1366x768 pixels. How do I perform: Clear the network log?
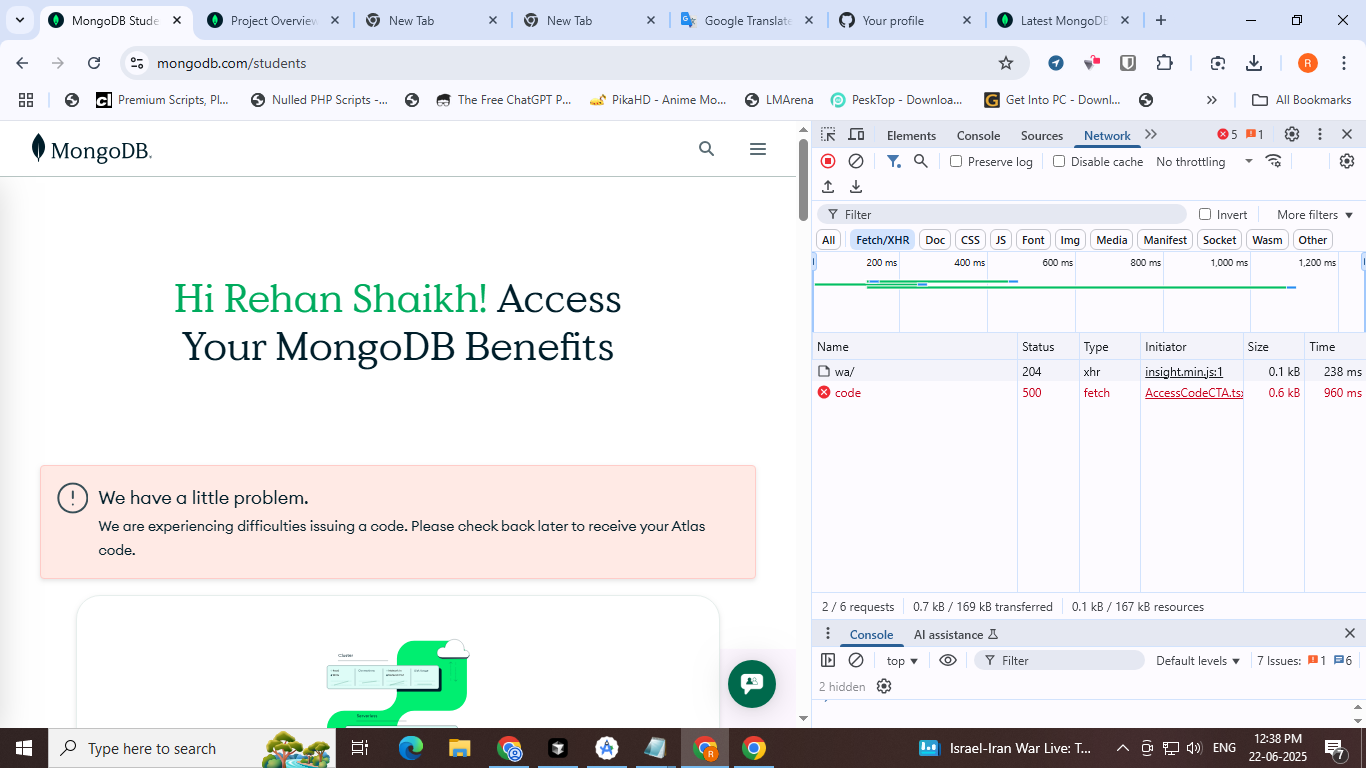856,161
